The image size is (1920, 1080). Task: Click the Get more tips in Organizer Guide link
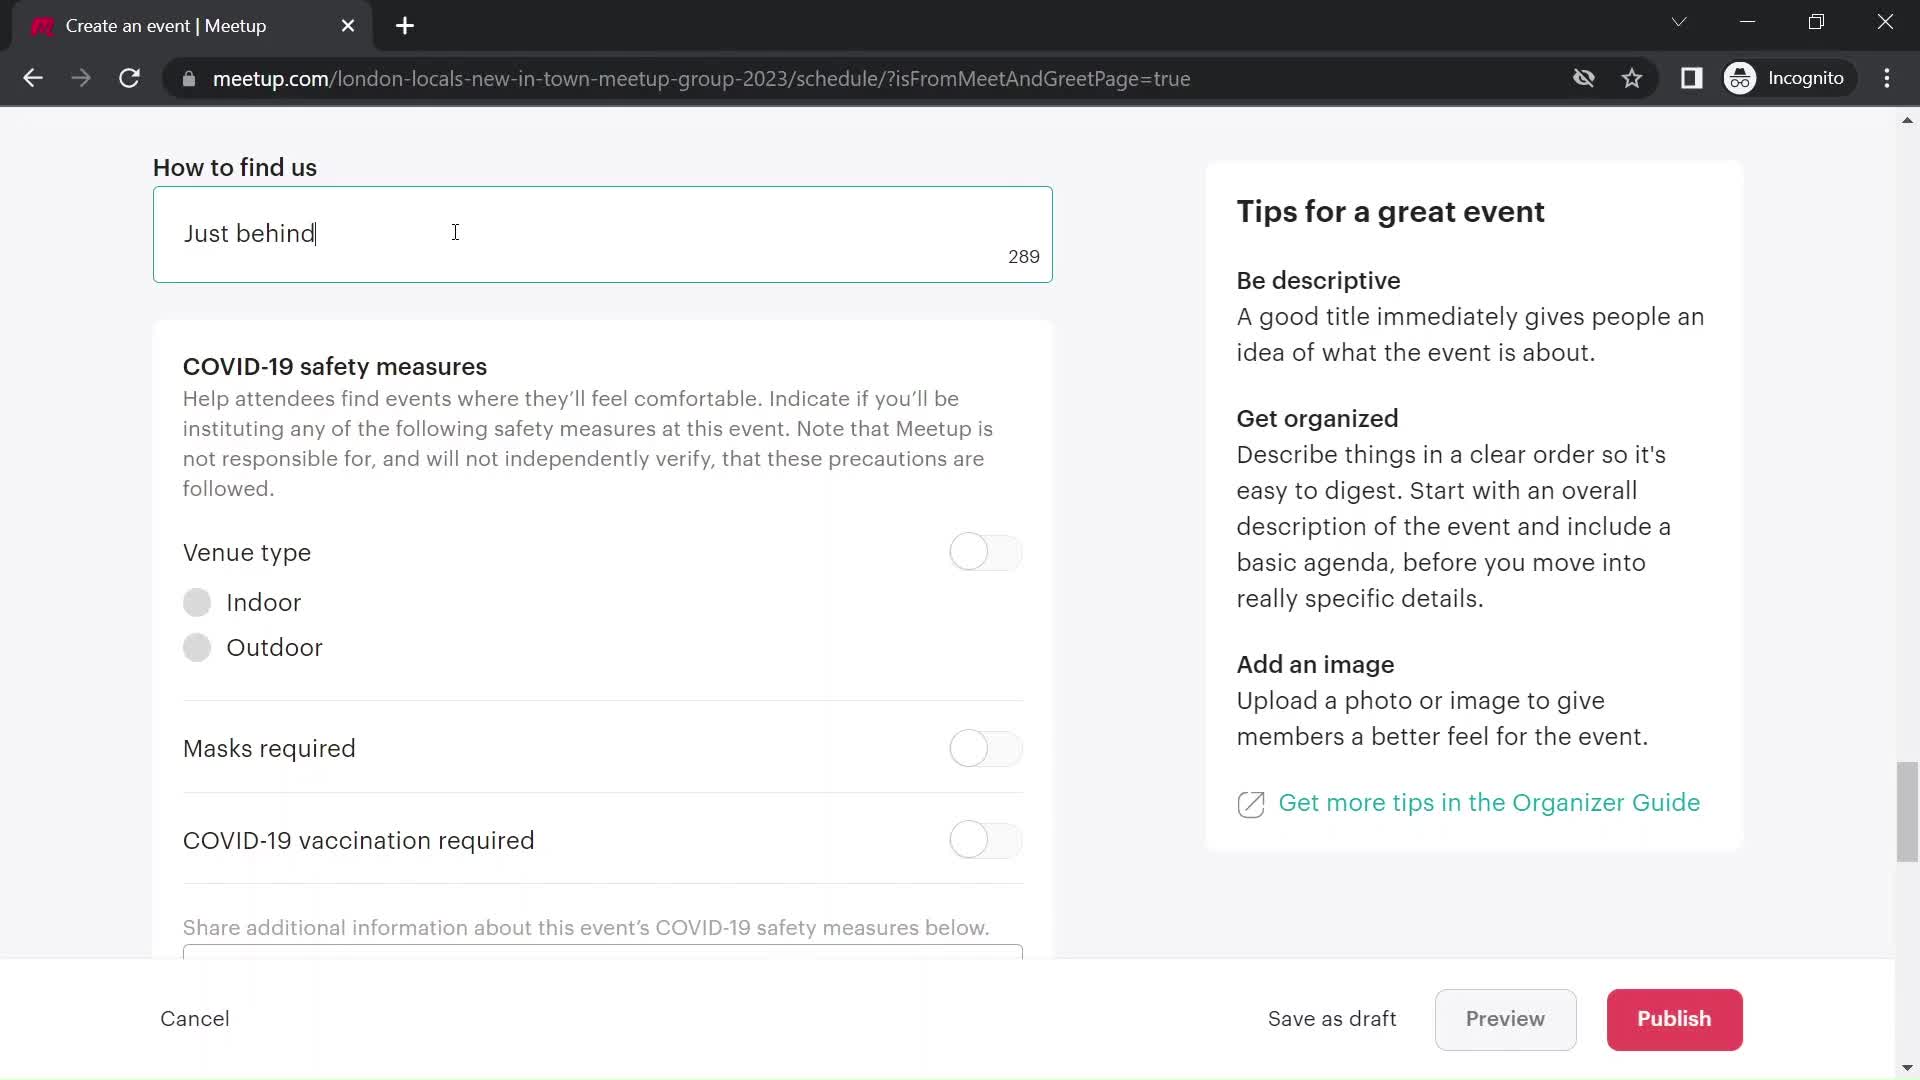tap(1489, 803)
